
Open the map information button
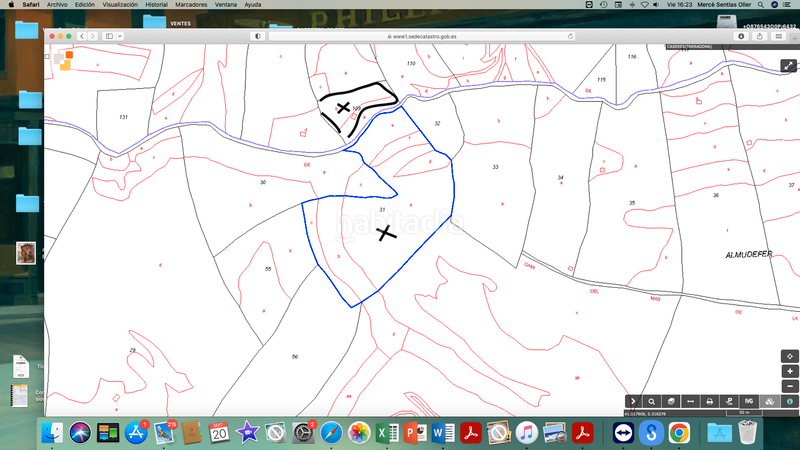789,401
